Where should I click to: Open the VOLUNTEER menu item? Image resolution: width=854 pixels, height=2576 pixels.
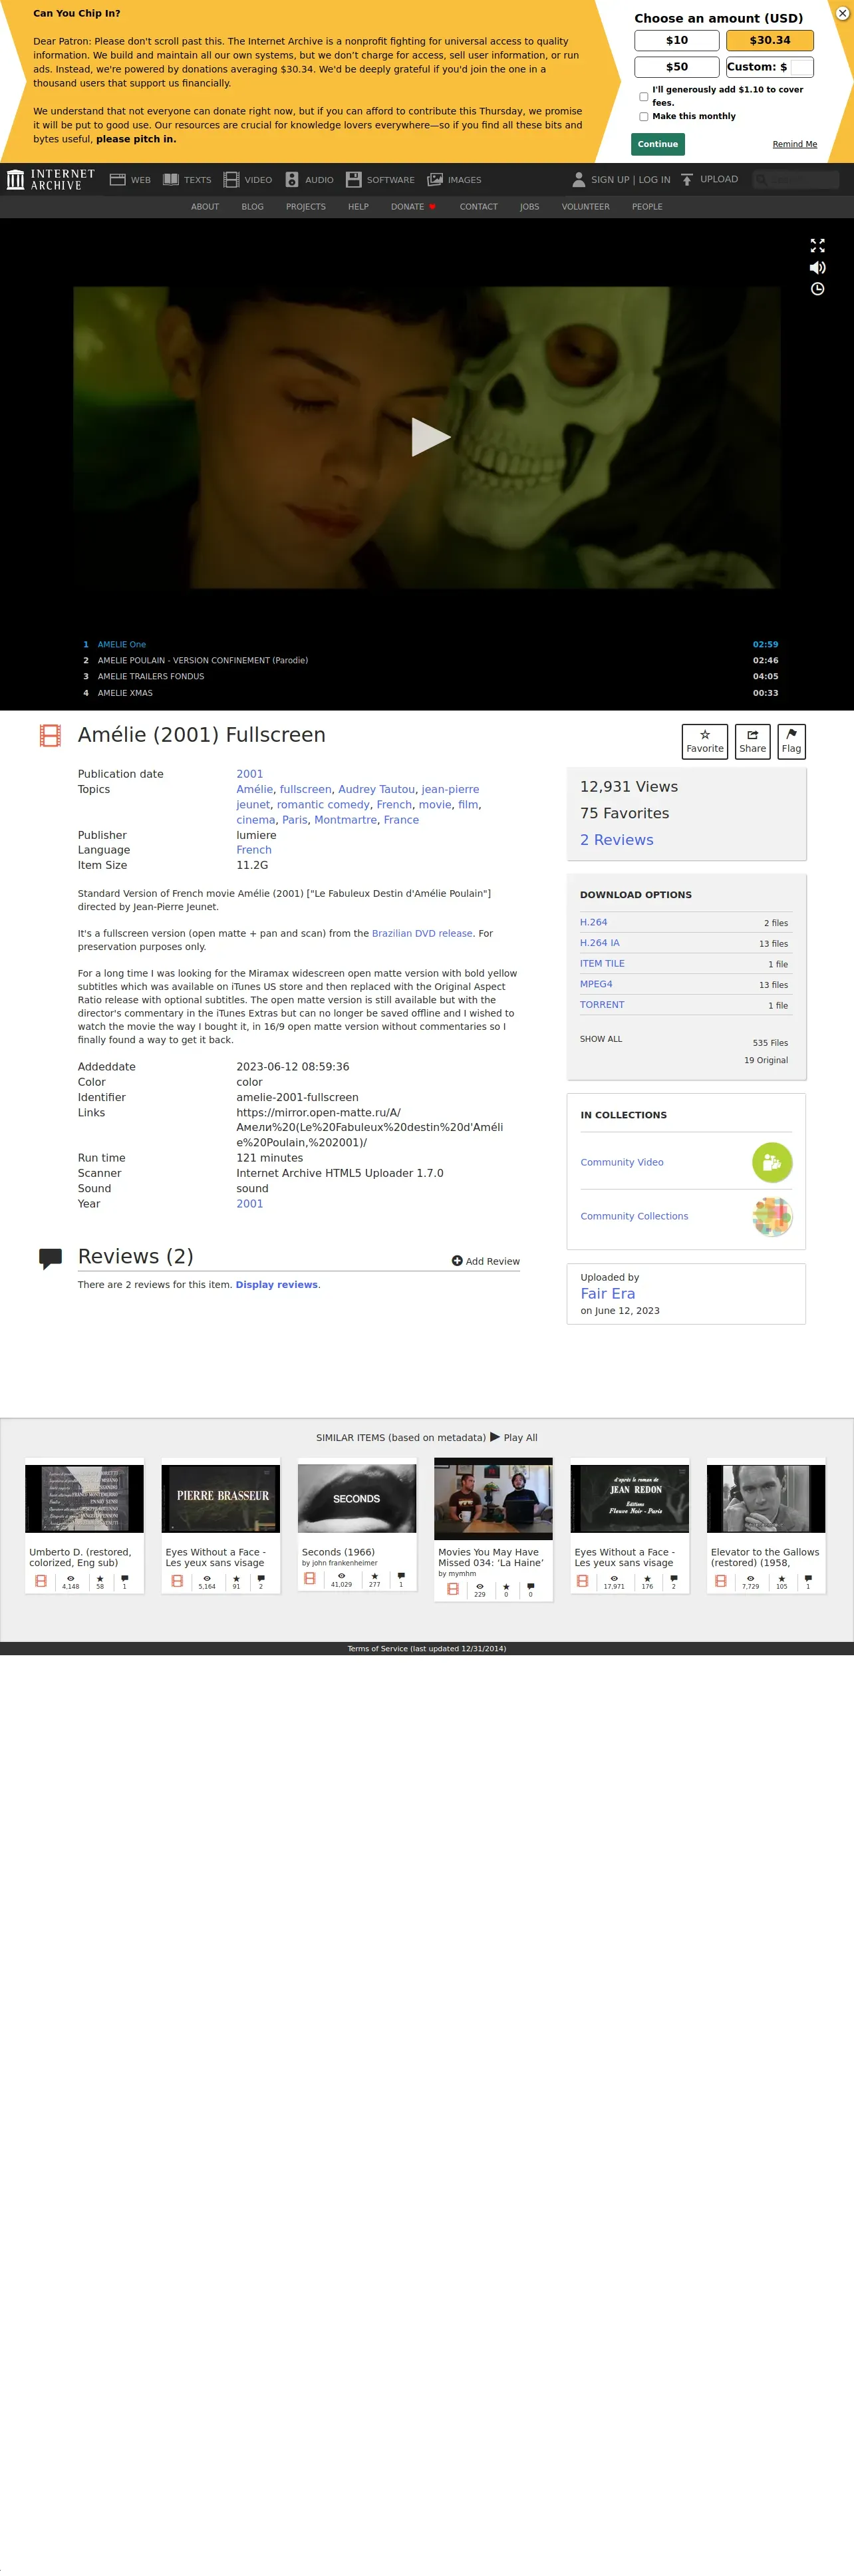point(585,207)
